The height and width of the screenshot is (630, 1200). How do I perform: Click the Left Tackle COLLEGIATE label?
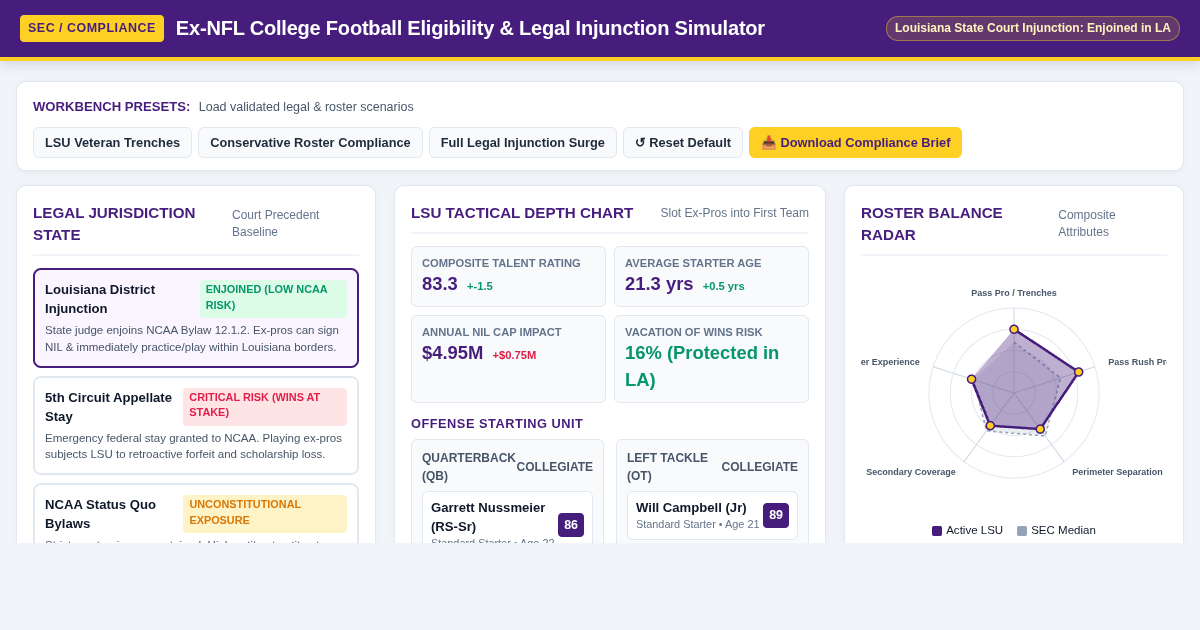pos(760,467)
